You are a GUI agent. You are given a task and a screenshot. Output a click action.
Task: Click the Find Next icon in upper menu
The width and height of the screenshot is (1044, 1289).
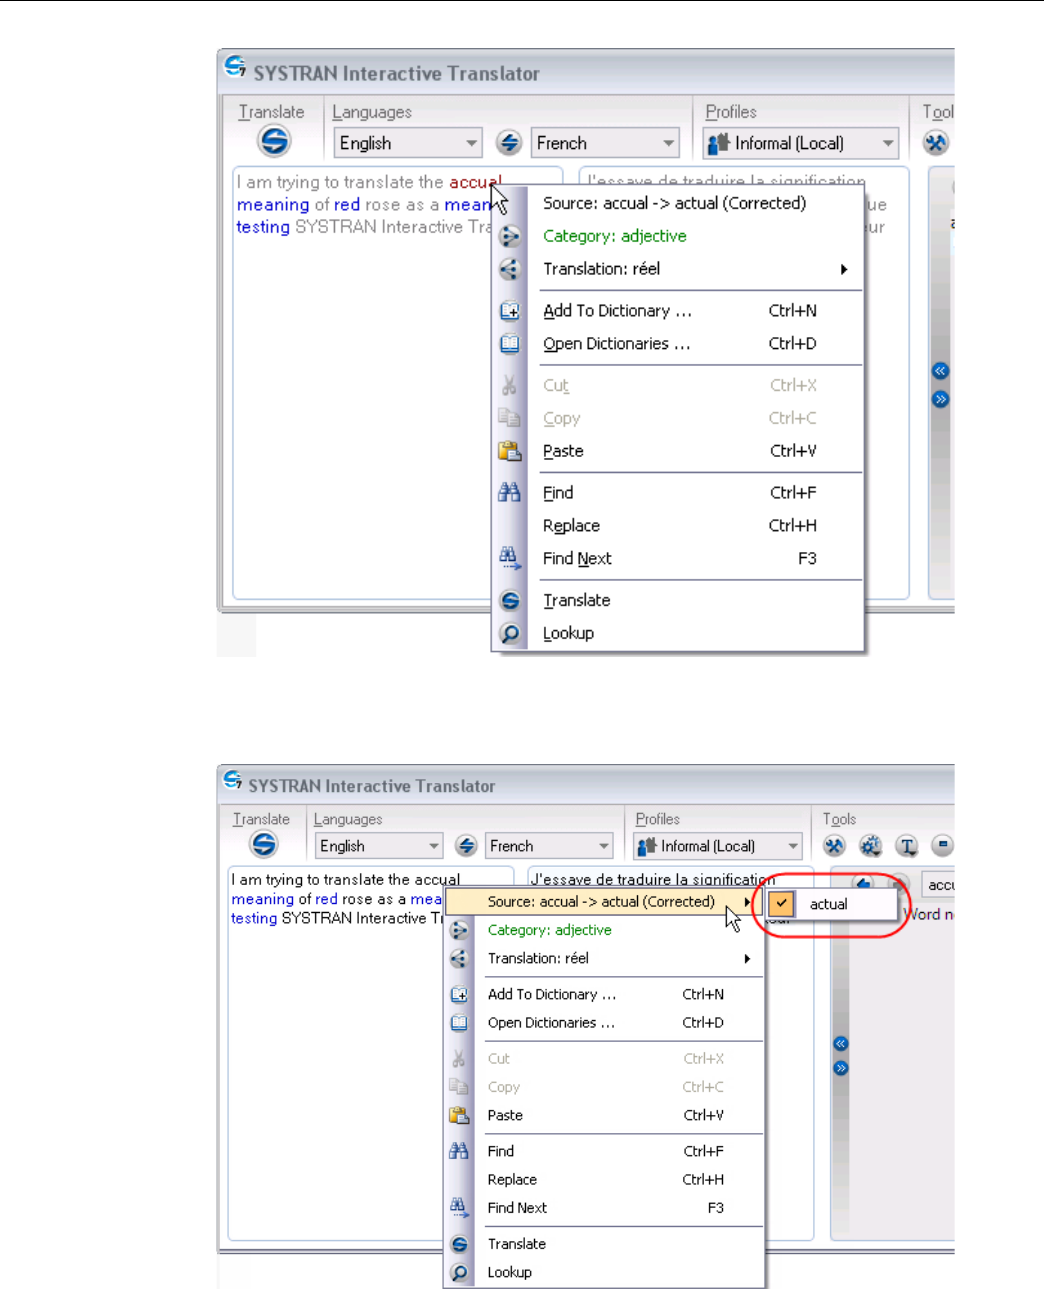(x=510, y=558)
